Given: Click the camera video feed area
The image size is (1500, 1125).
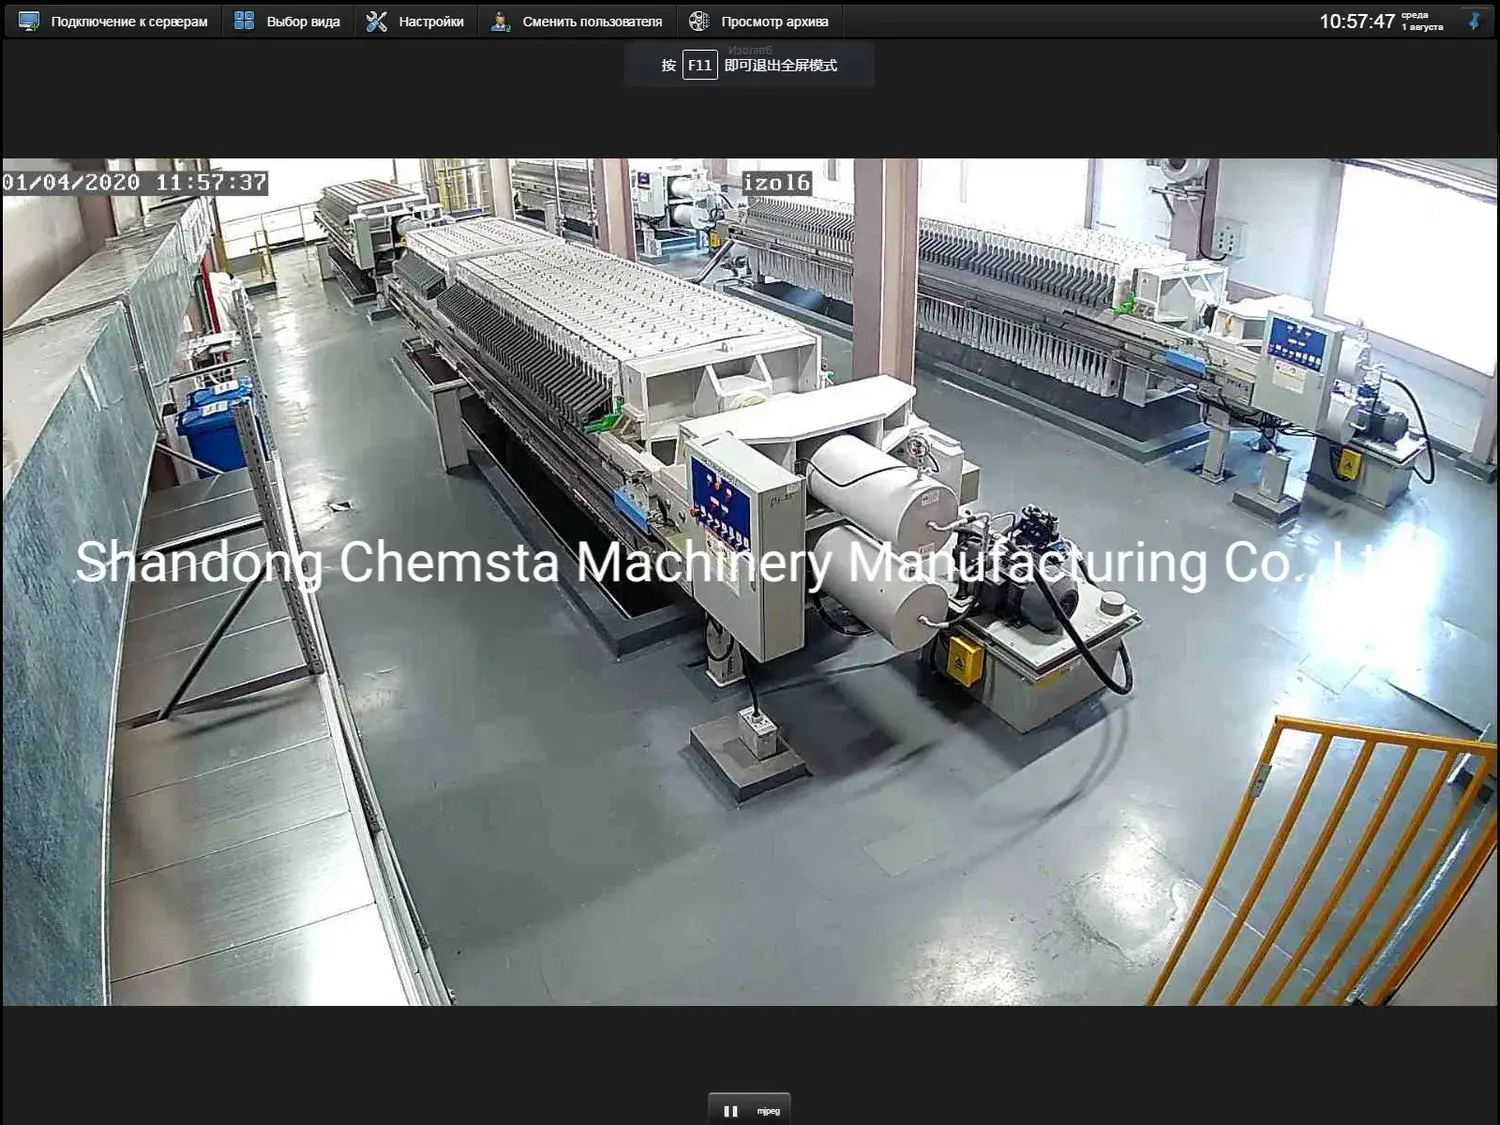Looking at the screenshot, I should coord(750,582).
